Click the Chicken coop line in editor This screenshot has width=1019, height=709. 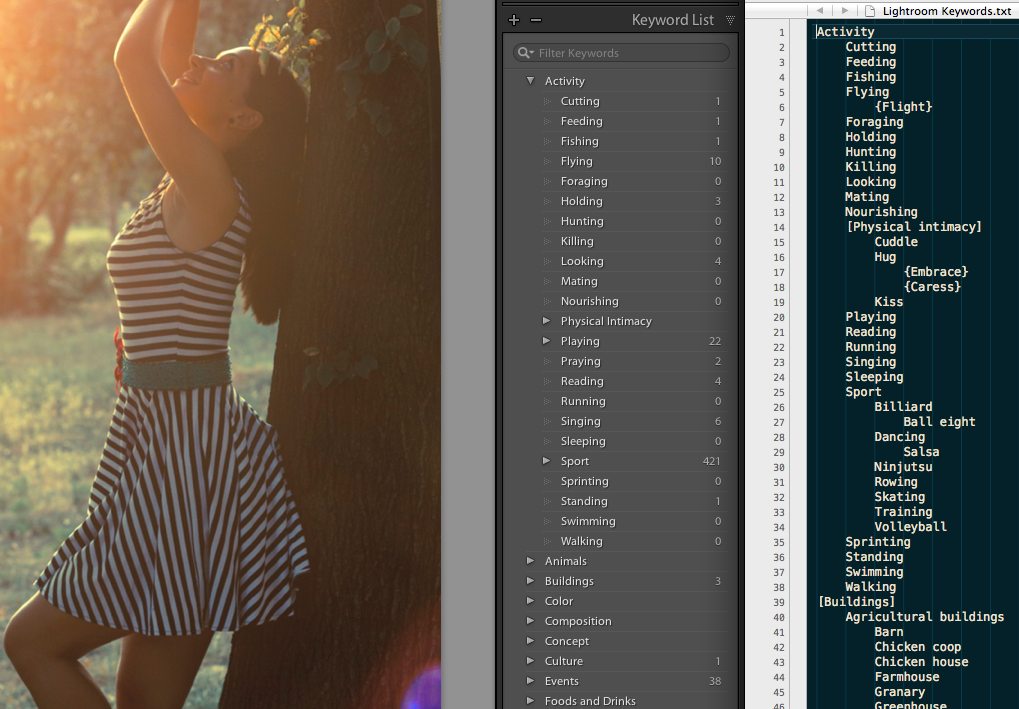tap(917, 647)
